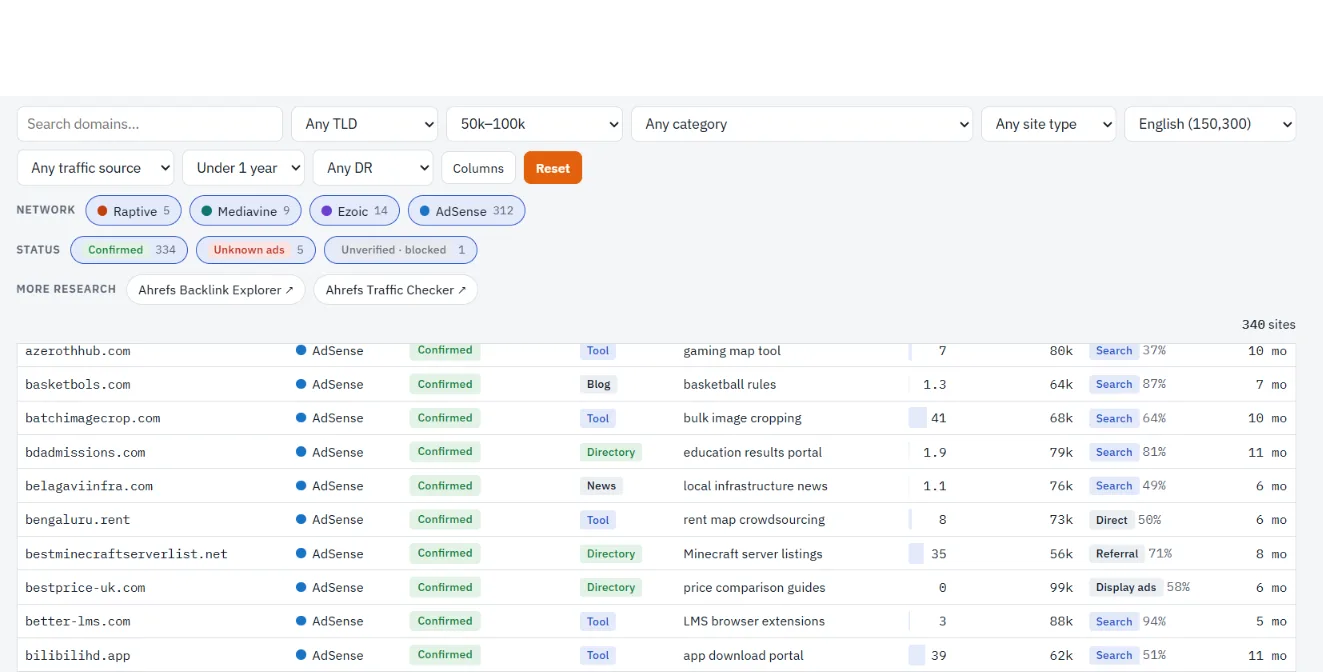Open the Any TLD dropdown
The image size is (1323, 672).
[365, 124]
